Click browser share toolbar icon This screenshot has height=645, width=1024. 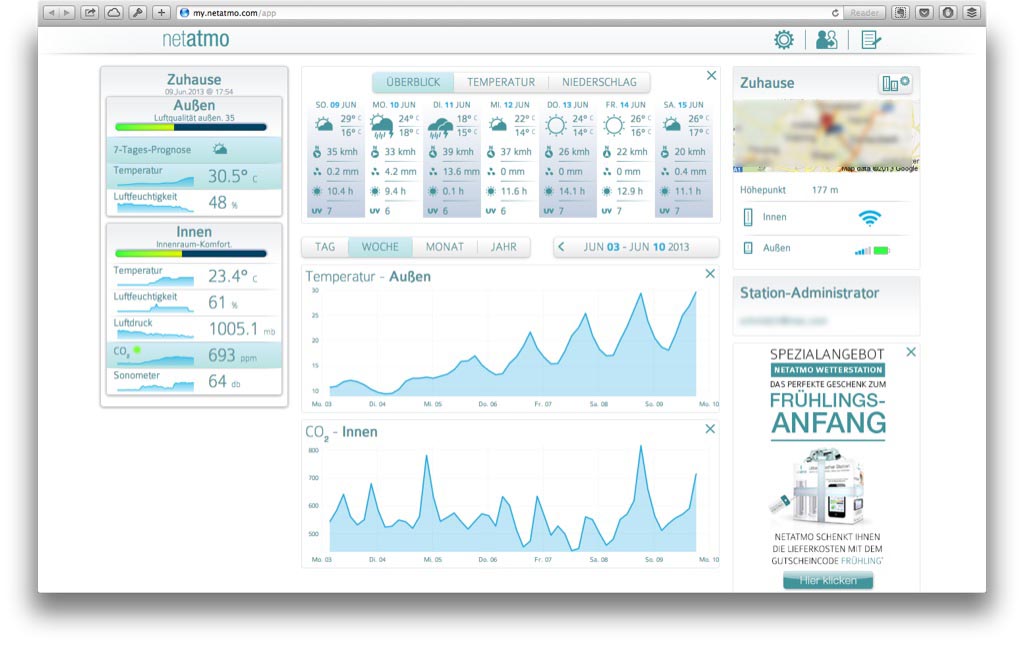tap(89, 12)
